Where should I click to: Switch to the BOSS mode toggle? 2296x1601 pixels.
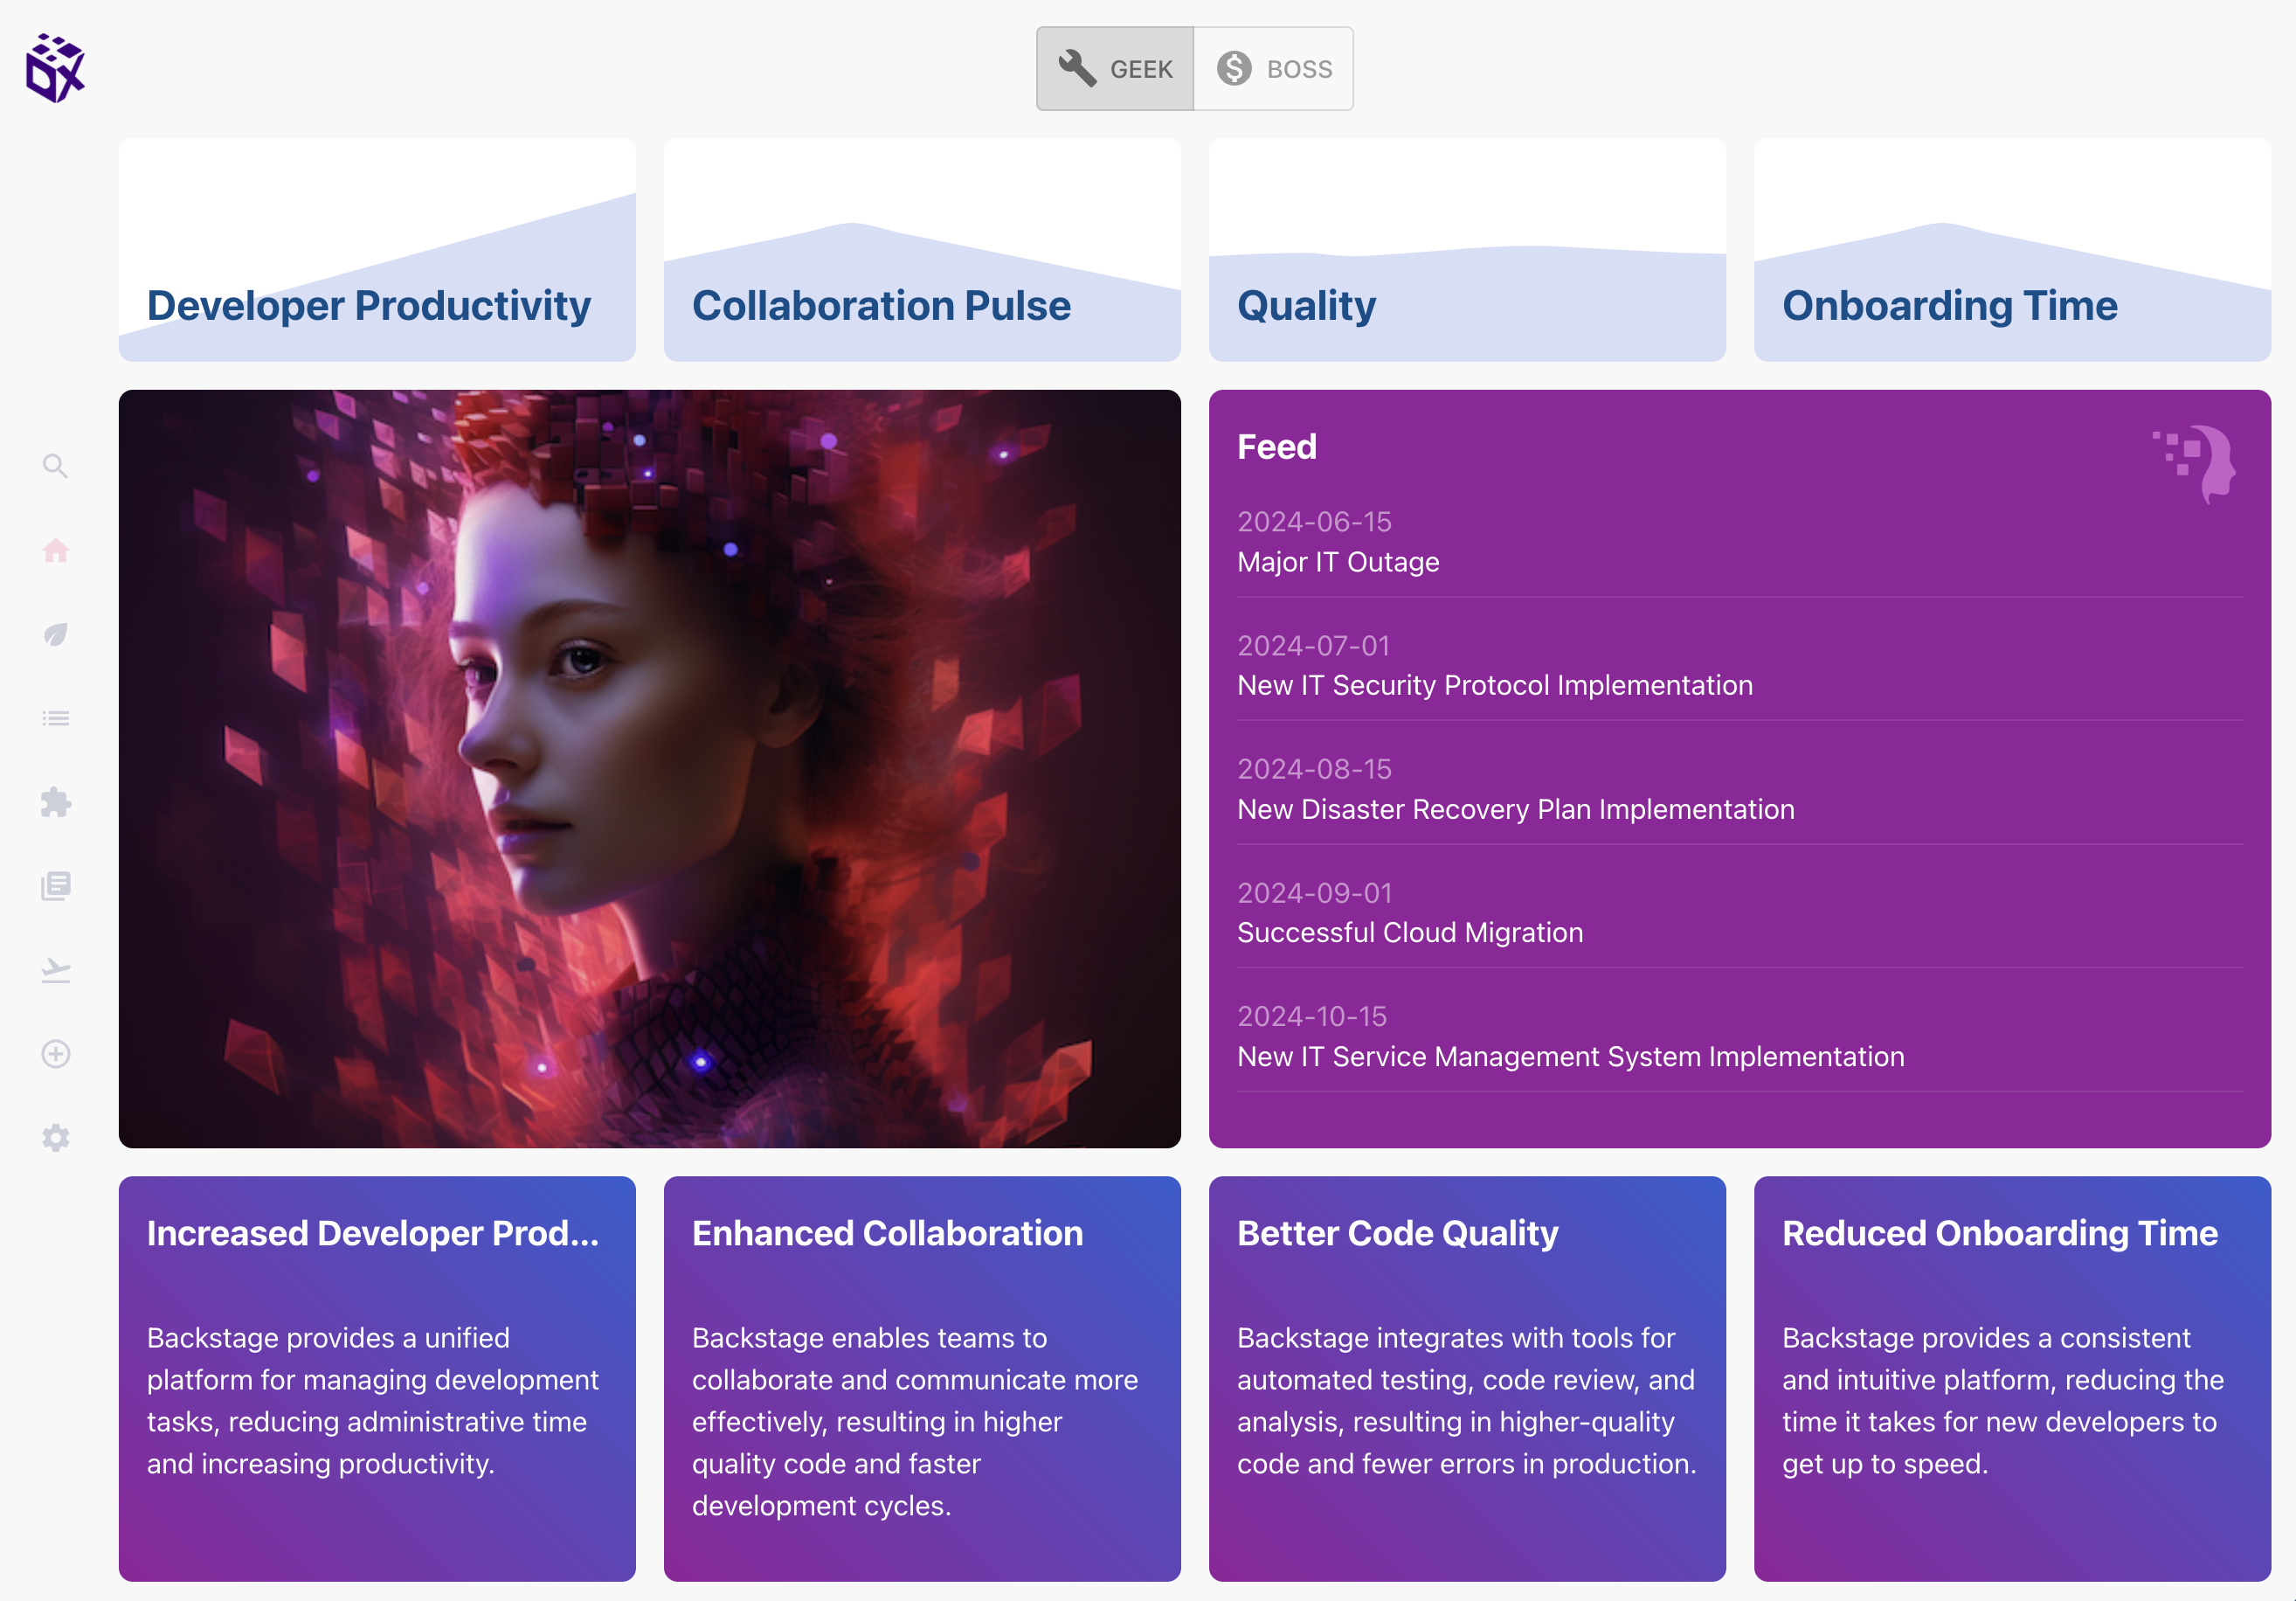click(x=1274, y=69)
